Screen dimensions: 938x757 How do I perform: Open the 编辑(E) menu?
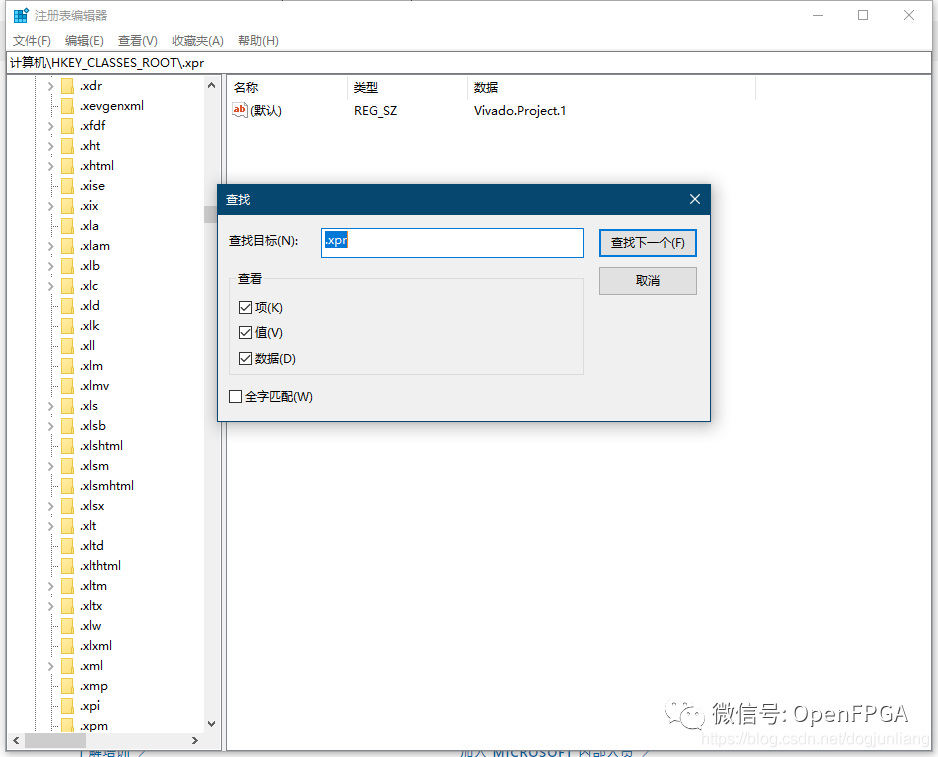tap(82, 40)
